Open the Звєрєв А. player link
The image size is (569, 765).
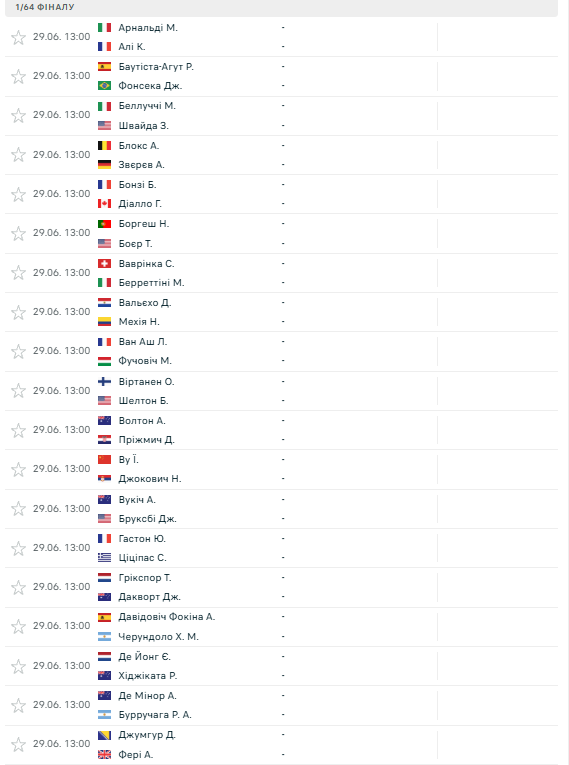pos(142,164)
